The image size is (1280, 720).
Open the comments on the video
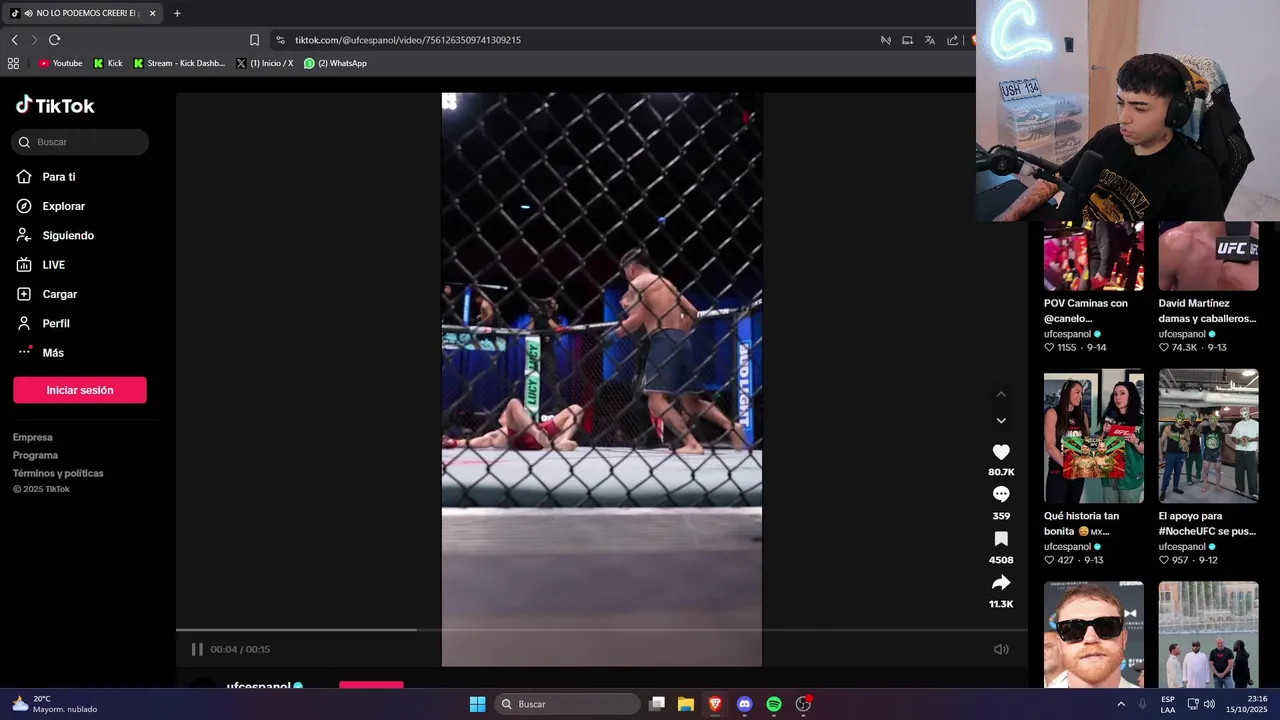click(x=1001, y=494)
